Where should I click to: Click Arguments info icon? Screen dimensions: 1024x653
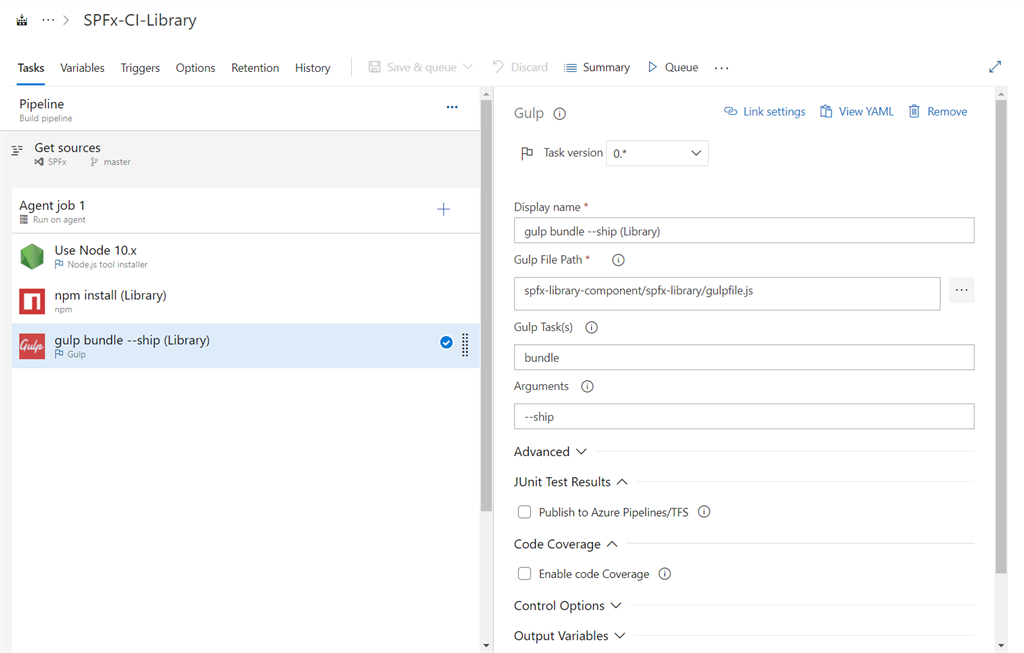tap(587, 387)
